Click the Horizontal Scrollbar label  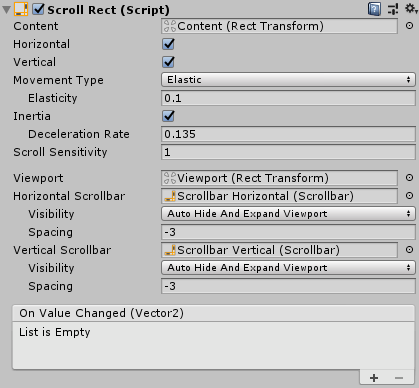(x=69, y=196)
